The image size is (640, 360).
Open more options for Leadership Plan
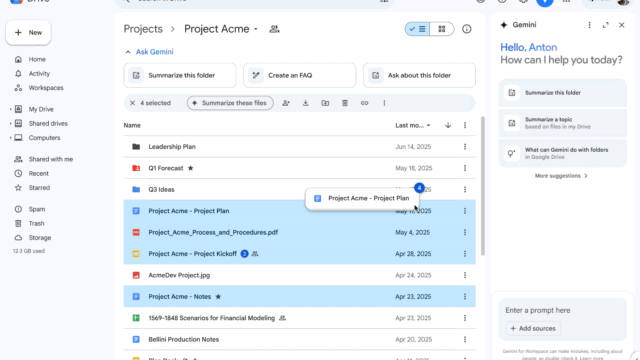tap(465, 147)
